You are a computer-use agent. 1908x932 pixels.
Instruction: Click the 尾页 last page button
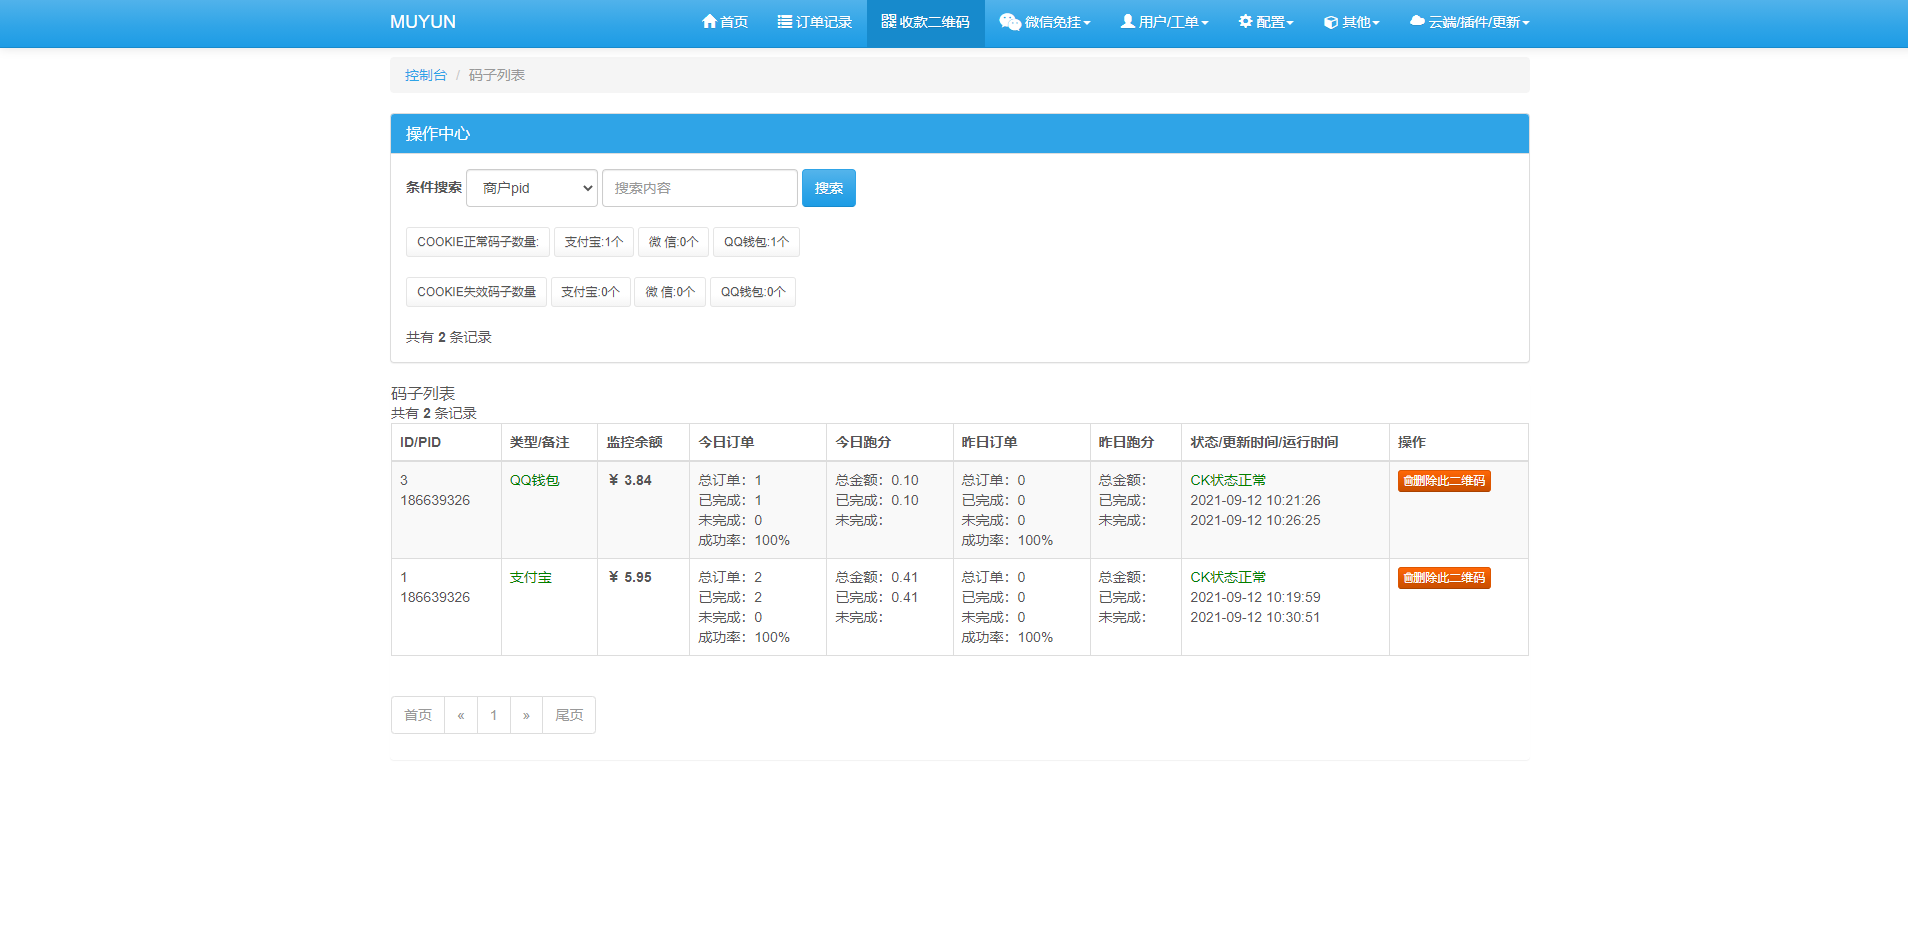coord(569,715)
